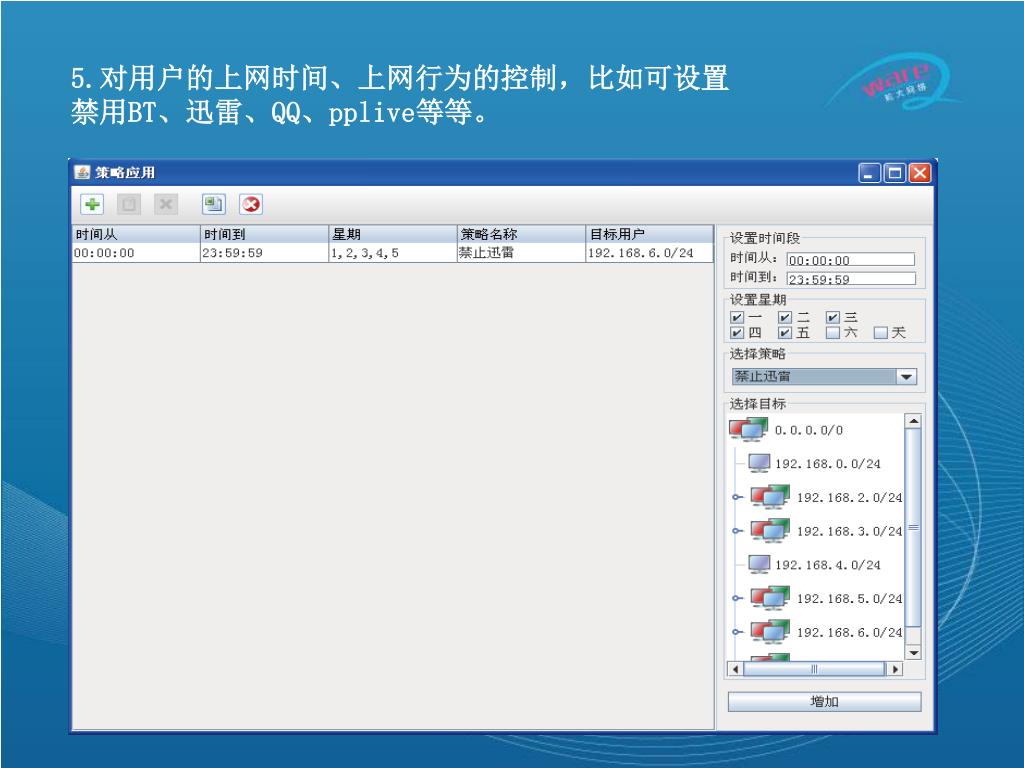Check the 天 (Sunday) checkbox
This screenshot has height=768, width=1024.
pos(880,333)
